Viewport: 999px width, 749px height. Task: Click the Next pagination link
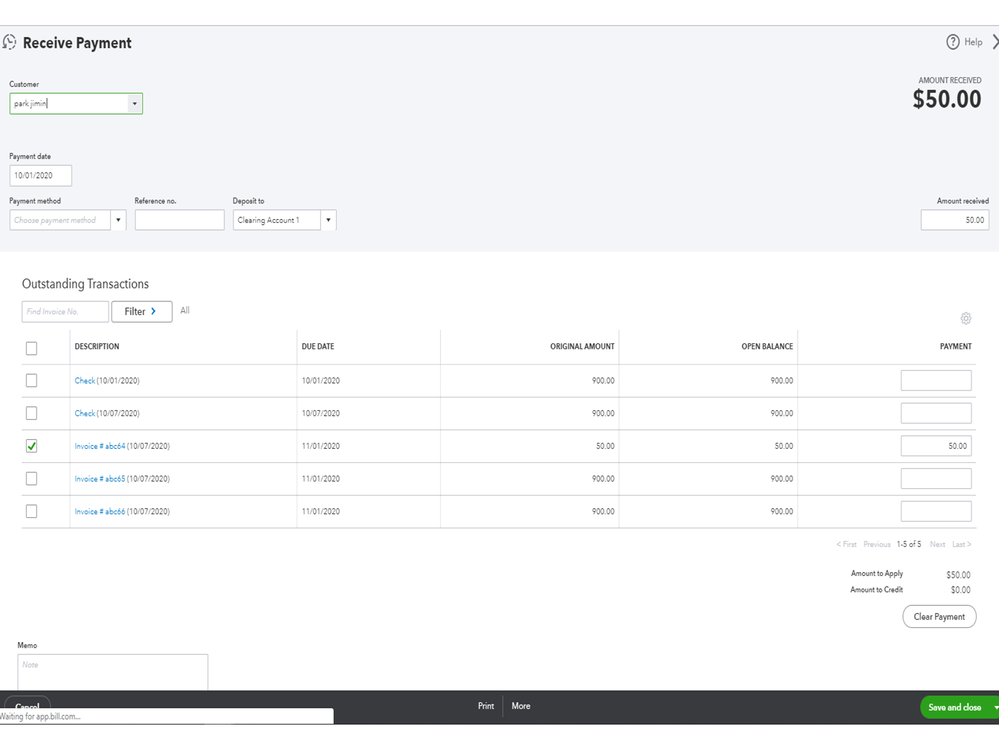click(x=937, y=545)
